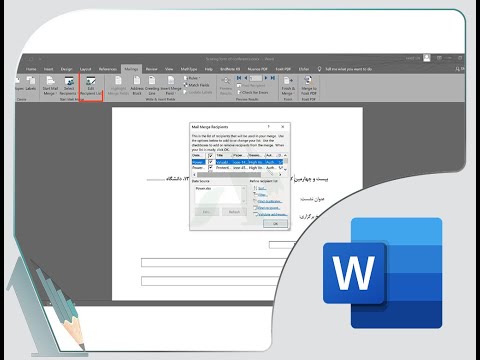Viewport: 480px width, 360px height.
Task: Go to the last record arrow
Action: [x=273, y=78]
